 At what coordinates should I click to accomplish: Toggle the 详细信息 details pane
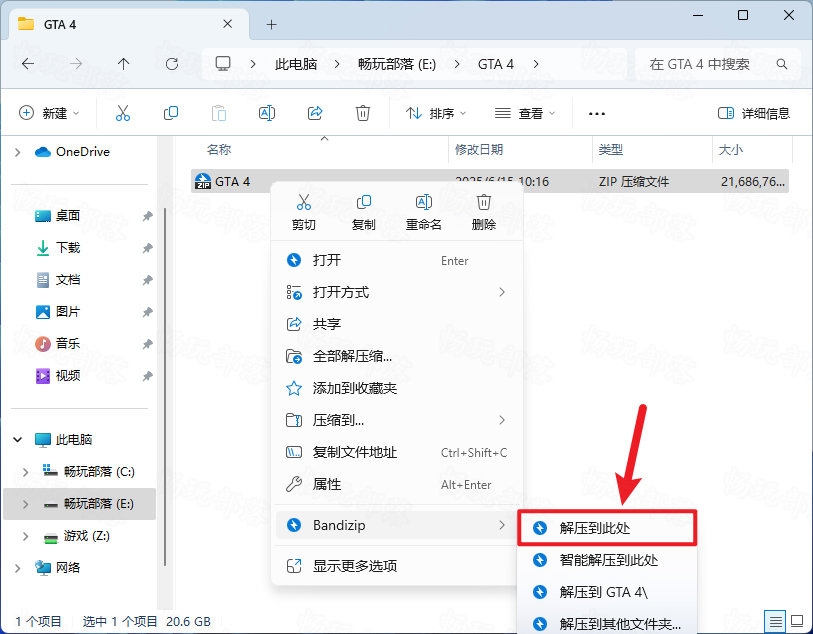click(753, 113)
